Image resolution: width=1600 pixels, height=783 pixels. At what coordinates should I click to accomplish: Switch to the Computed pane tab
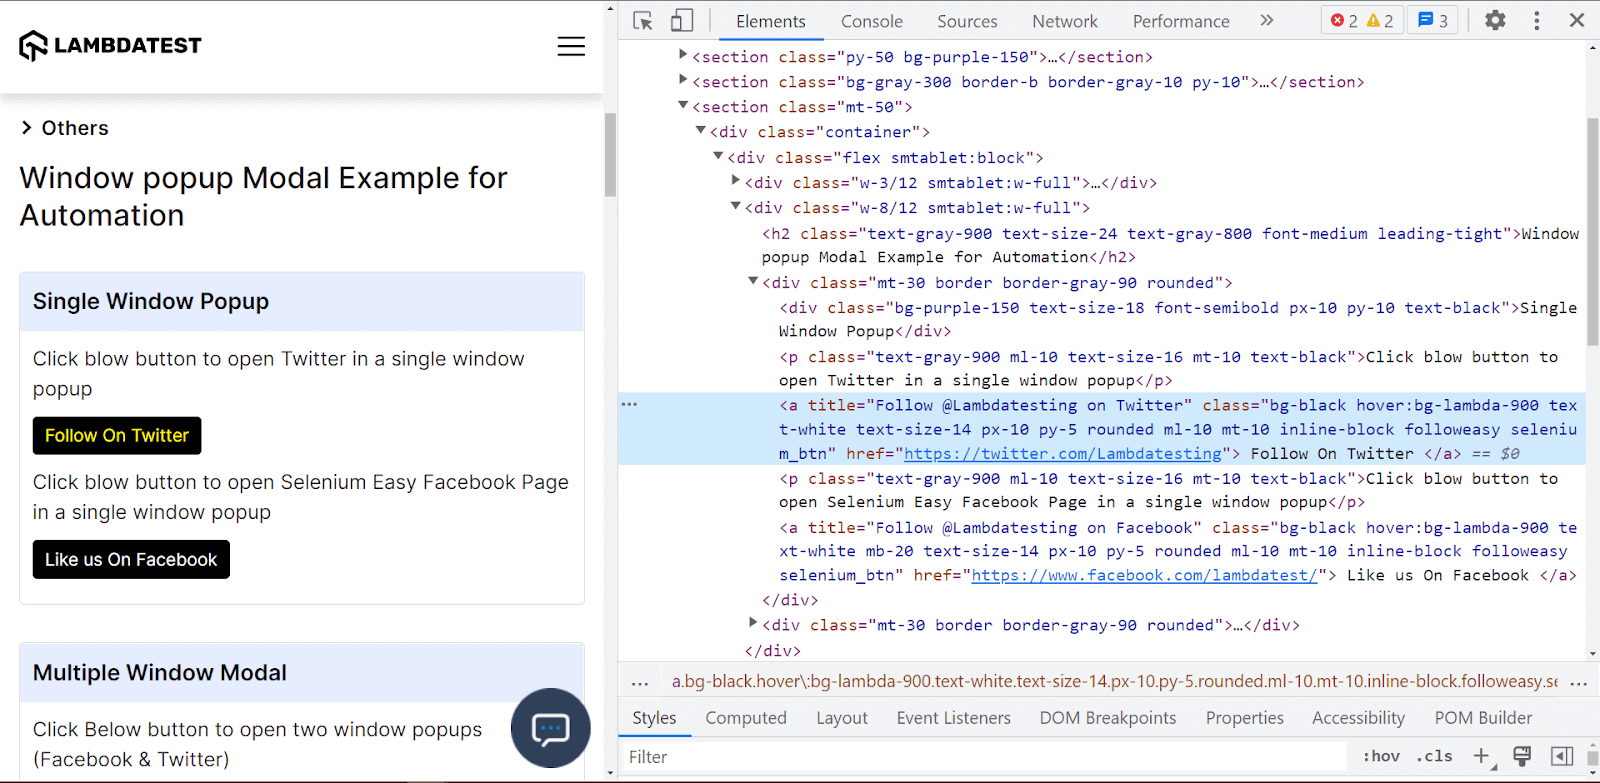coord(746,718)
